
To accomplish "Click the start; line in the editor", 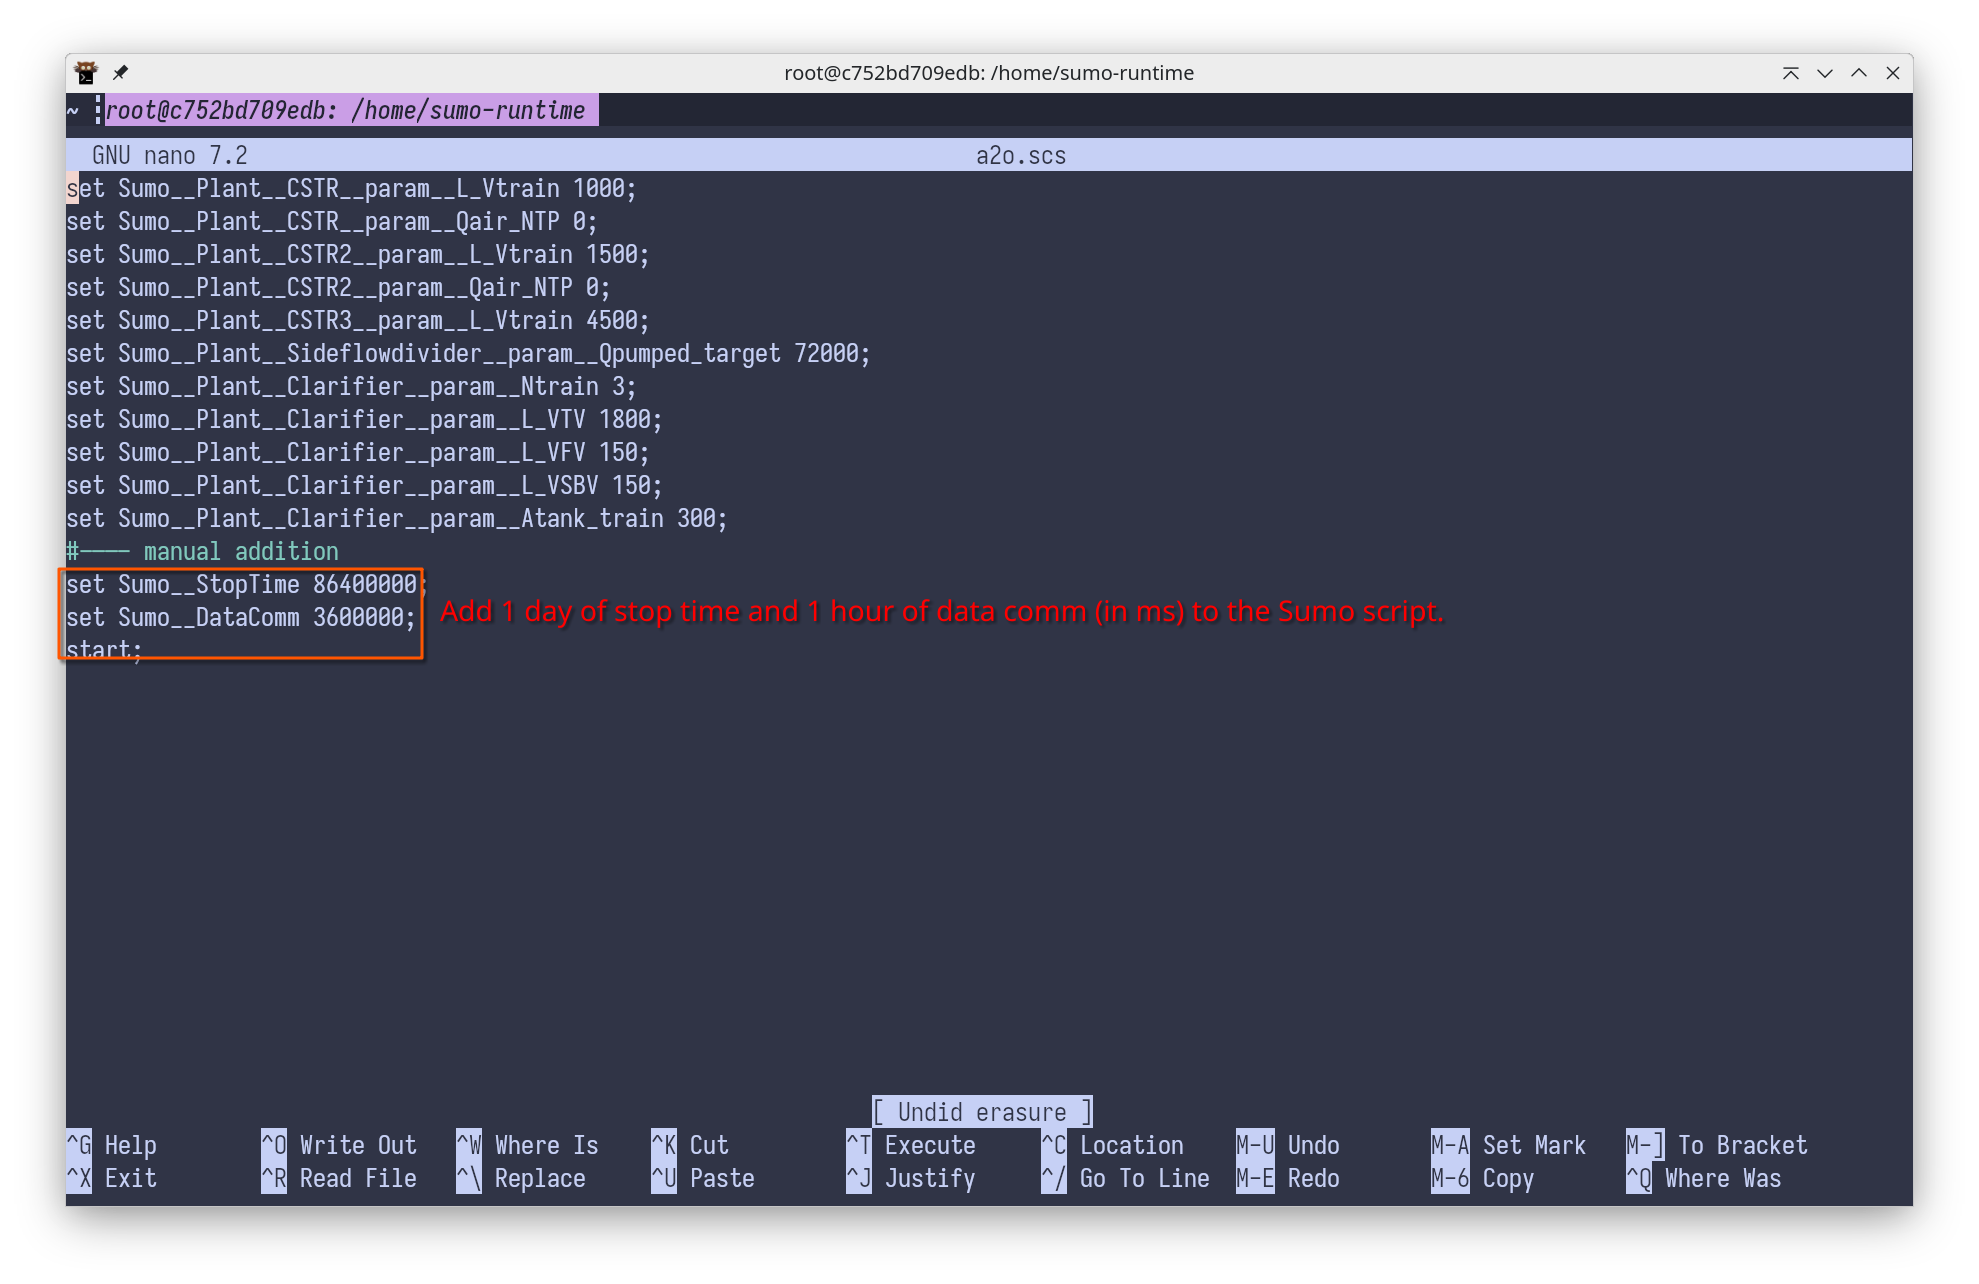I will pyautogui.click(x=104, y=650).
